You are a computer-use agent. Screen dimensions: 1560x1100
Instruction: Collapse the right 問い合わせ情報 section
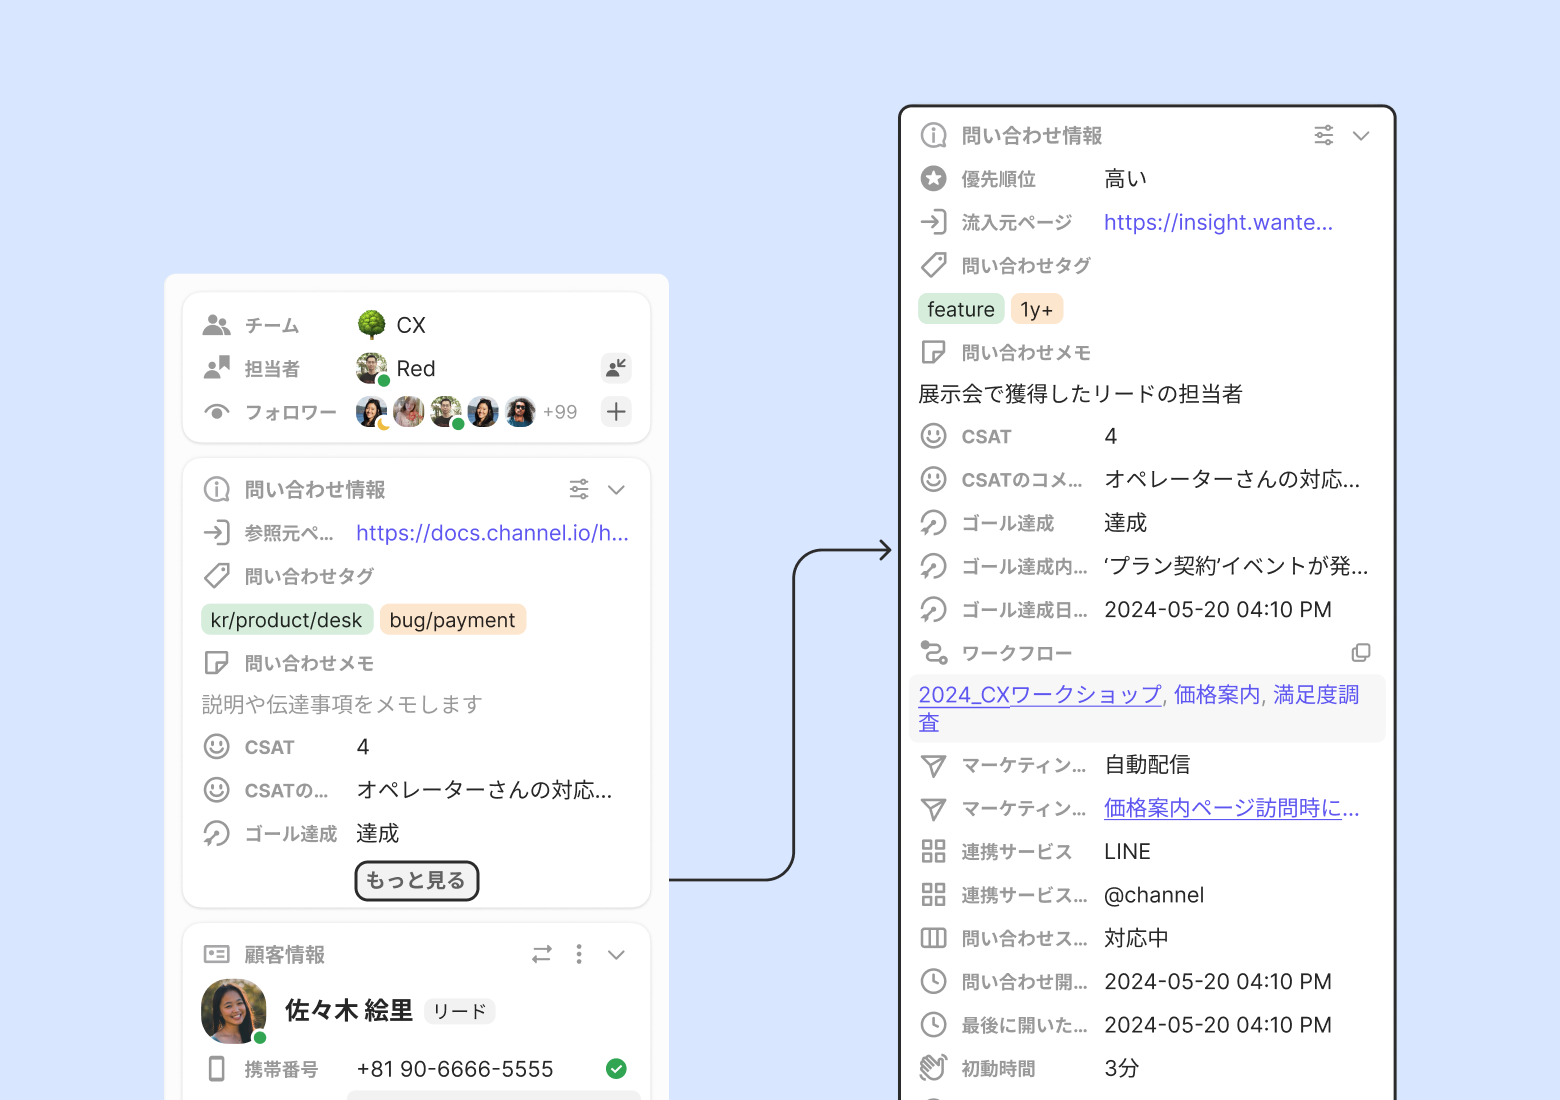(1360, 135)
